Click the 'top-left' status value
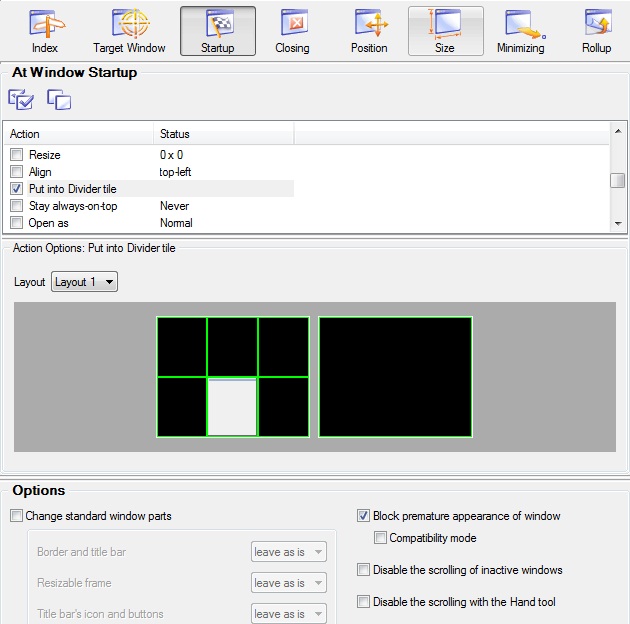 click(x=175, y=172)
